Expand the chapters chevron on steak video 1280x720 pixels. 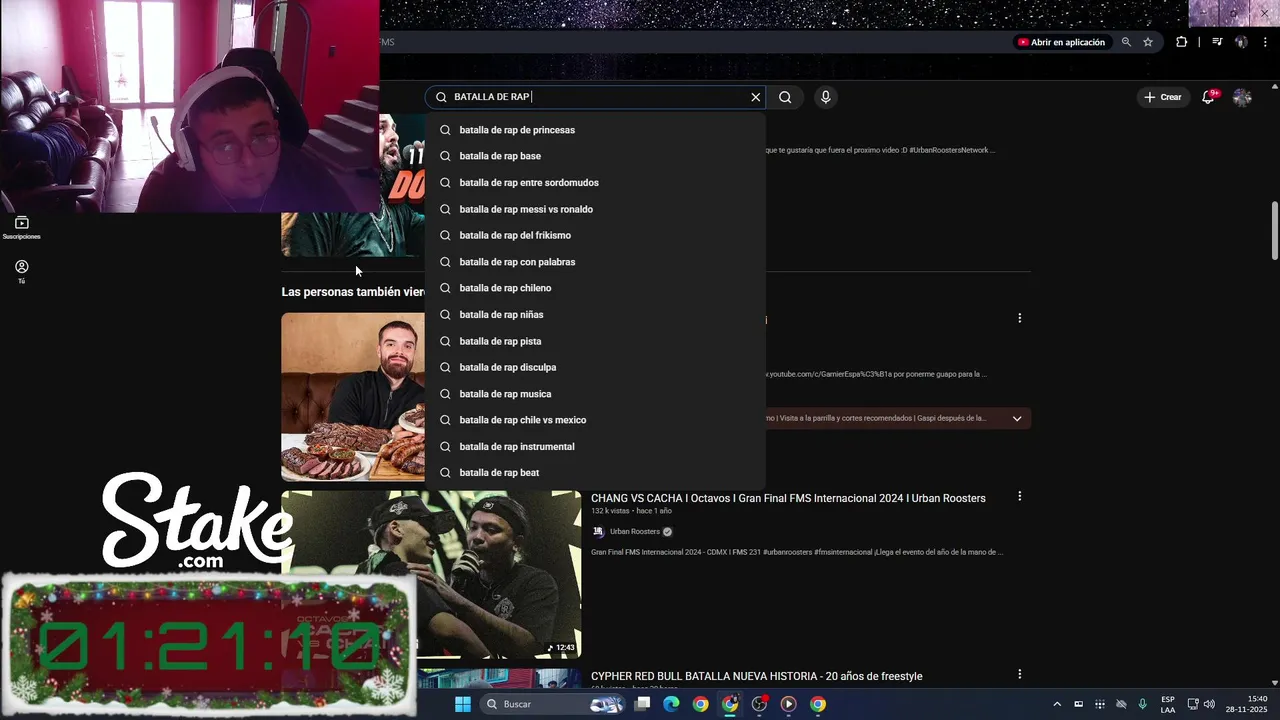point(1017,418)
